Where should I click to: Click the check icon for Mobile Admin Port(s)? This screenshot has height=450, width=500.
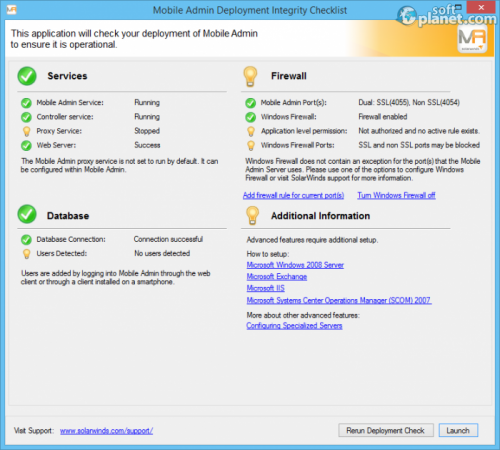coord(251,103)
